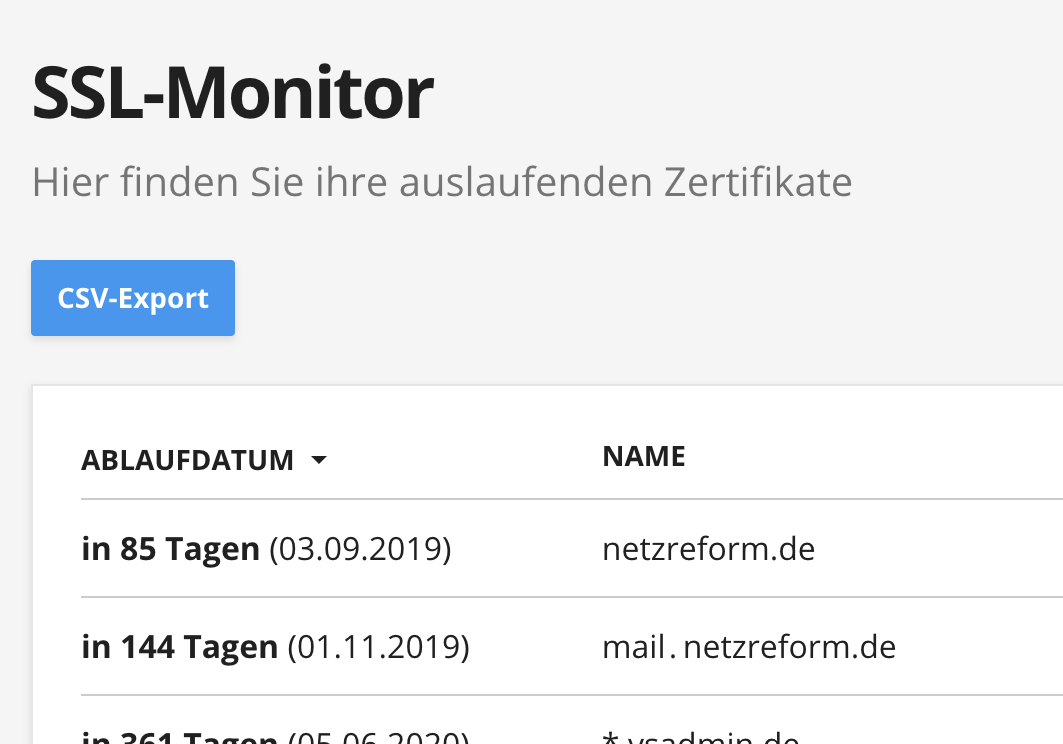This screenshot has width=1063, height=744.
Task: Click the NAME column header
Action: pos(643,457)
